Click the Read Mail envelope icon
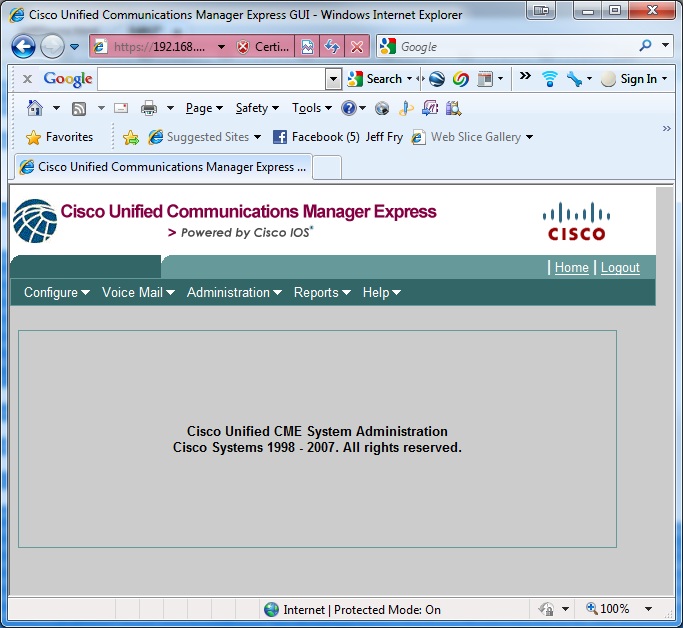 [121, 108]
